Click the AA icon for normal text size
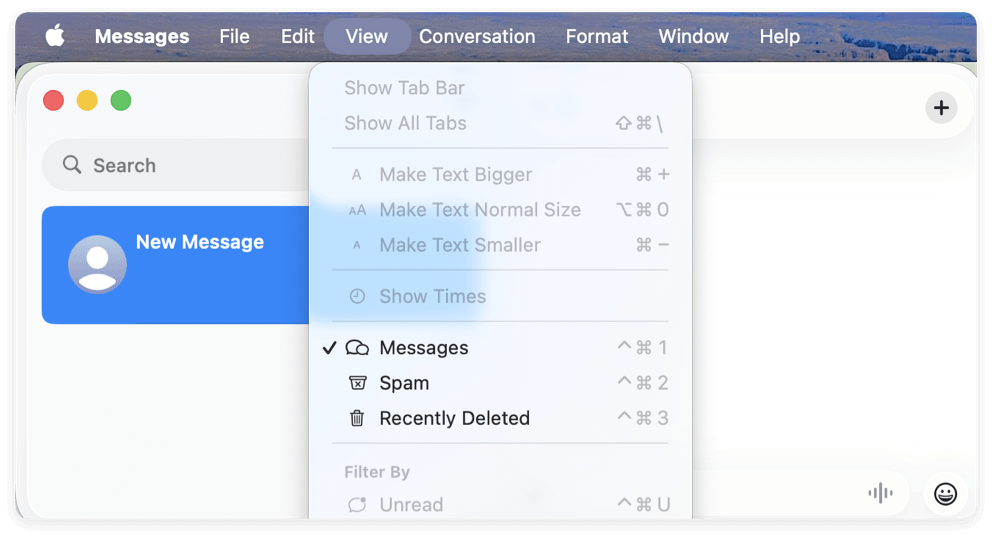 pyautogui.click(x=357, y=210)
